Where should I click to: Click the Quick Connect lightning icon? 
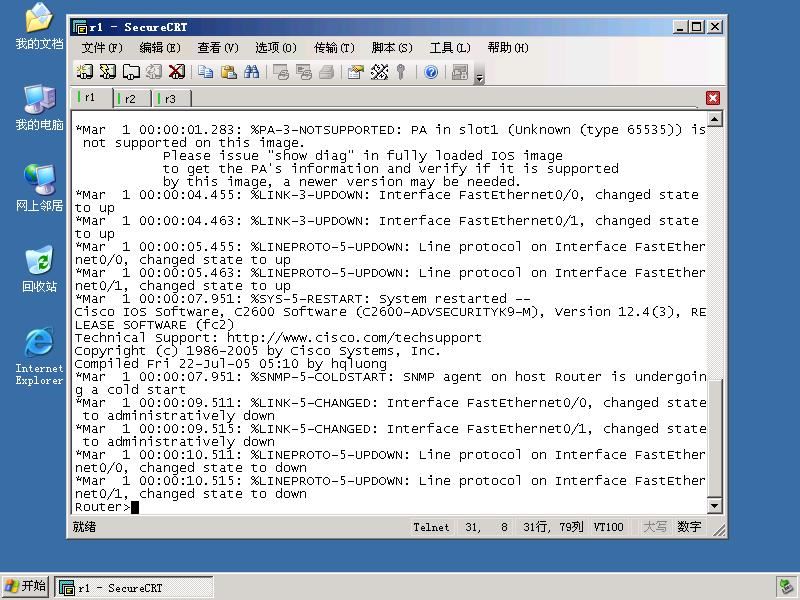click(108, 72)
